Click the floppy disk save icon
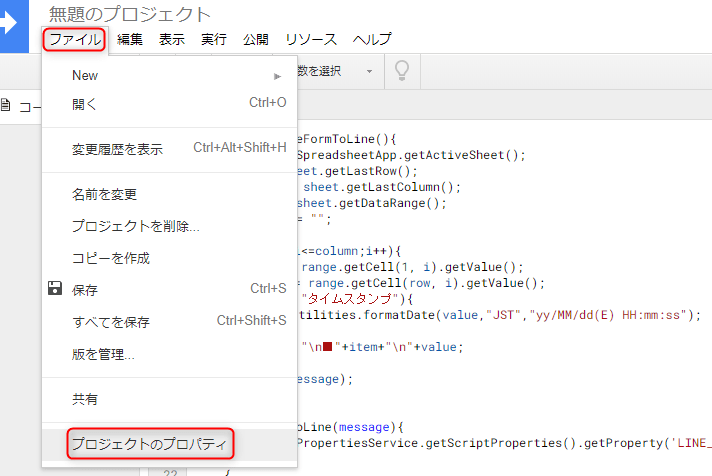712x476 pixels. (x=55, y=288)
